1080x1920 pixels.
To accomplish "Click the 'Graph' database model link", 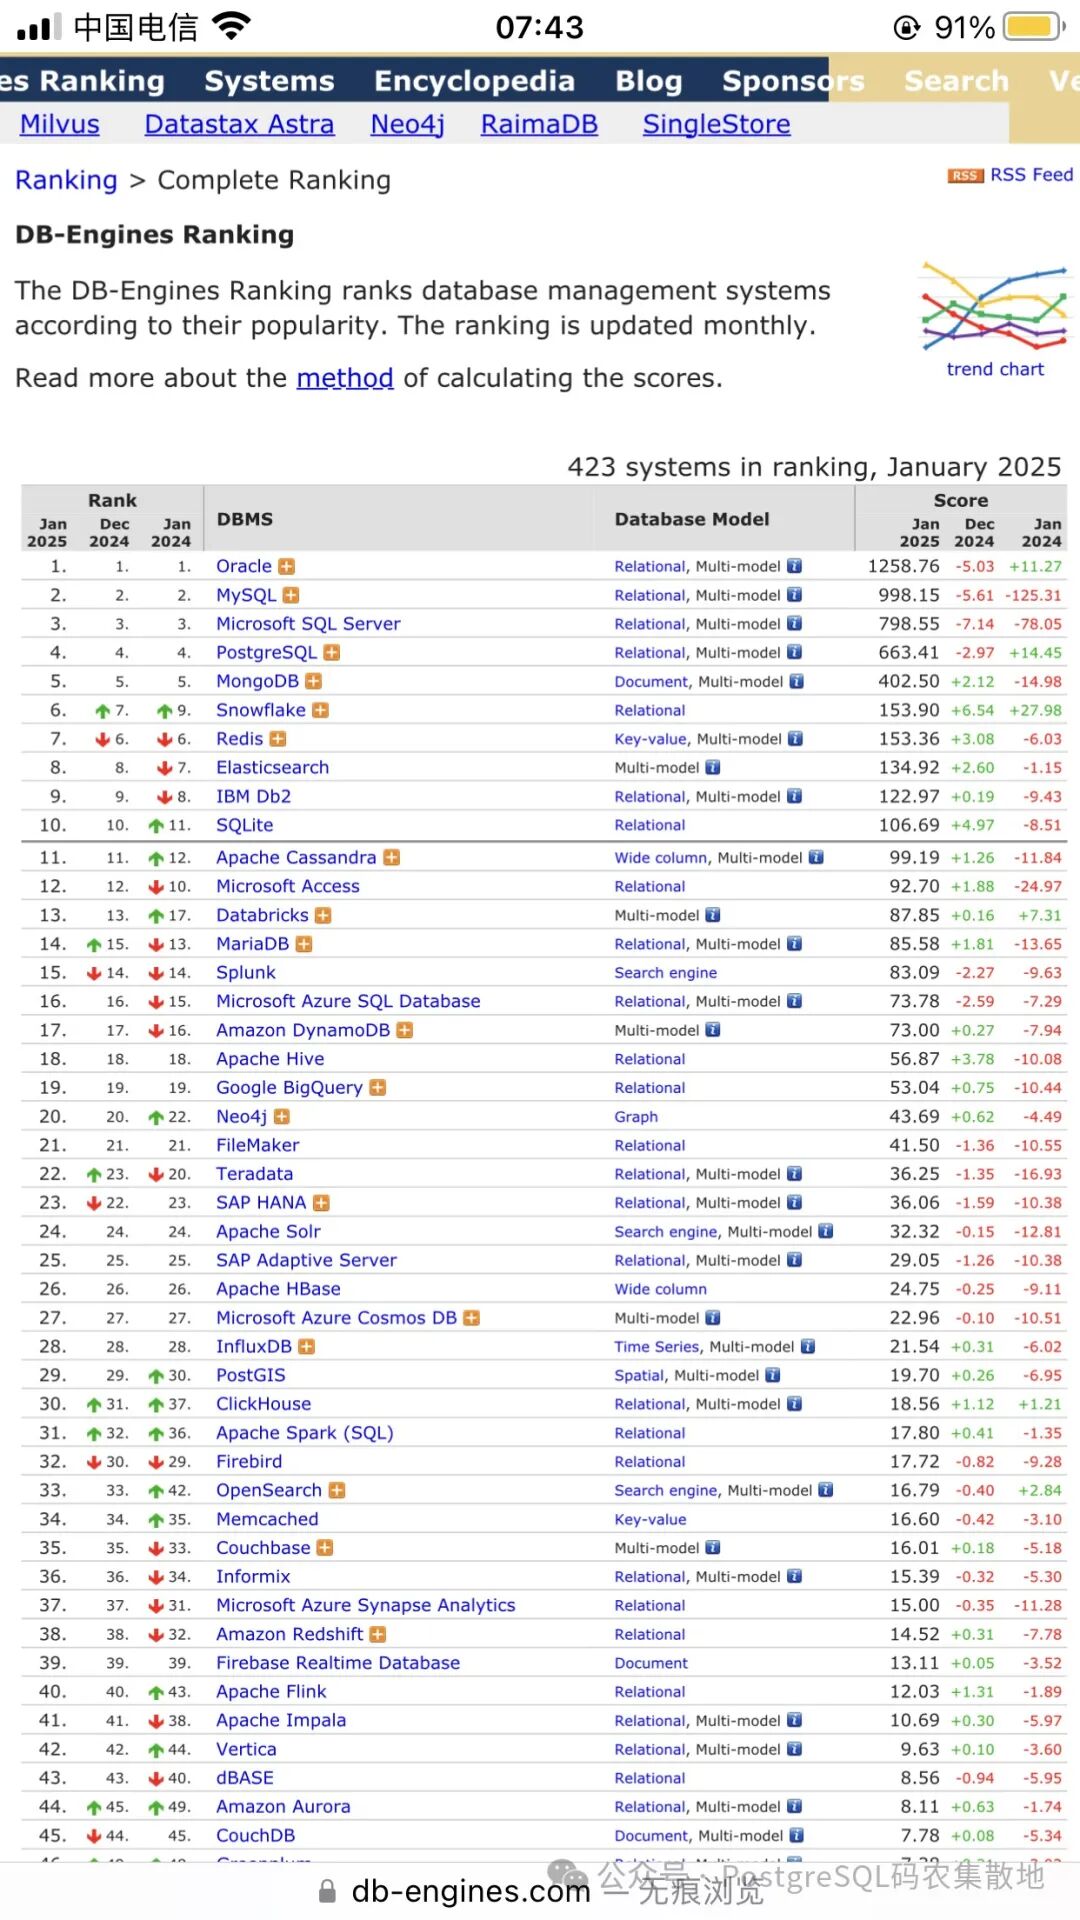I will point(636,1117).
